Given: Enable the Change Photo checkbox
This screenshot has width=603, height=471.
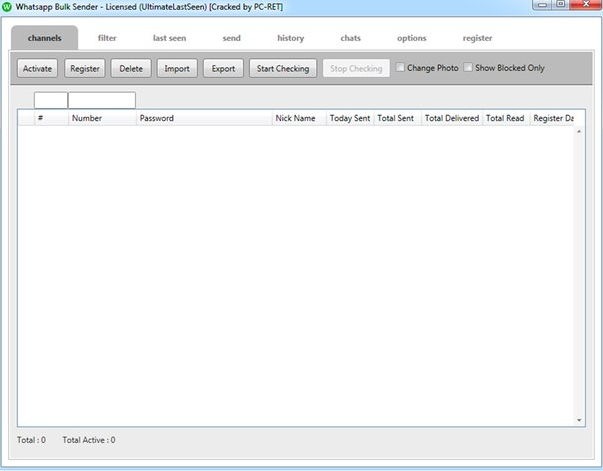Looking at the screenshot, I should [x=401, y=68].
